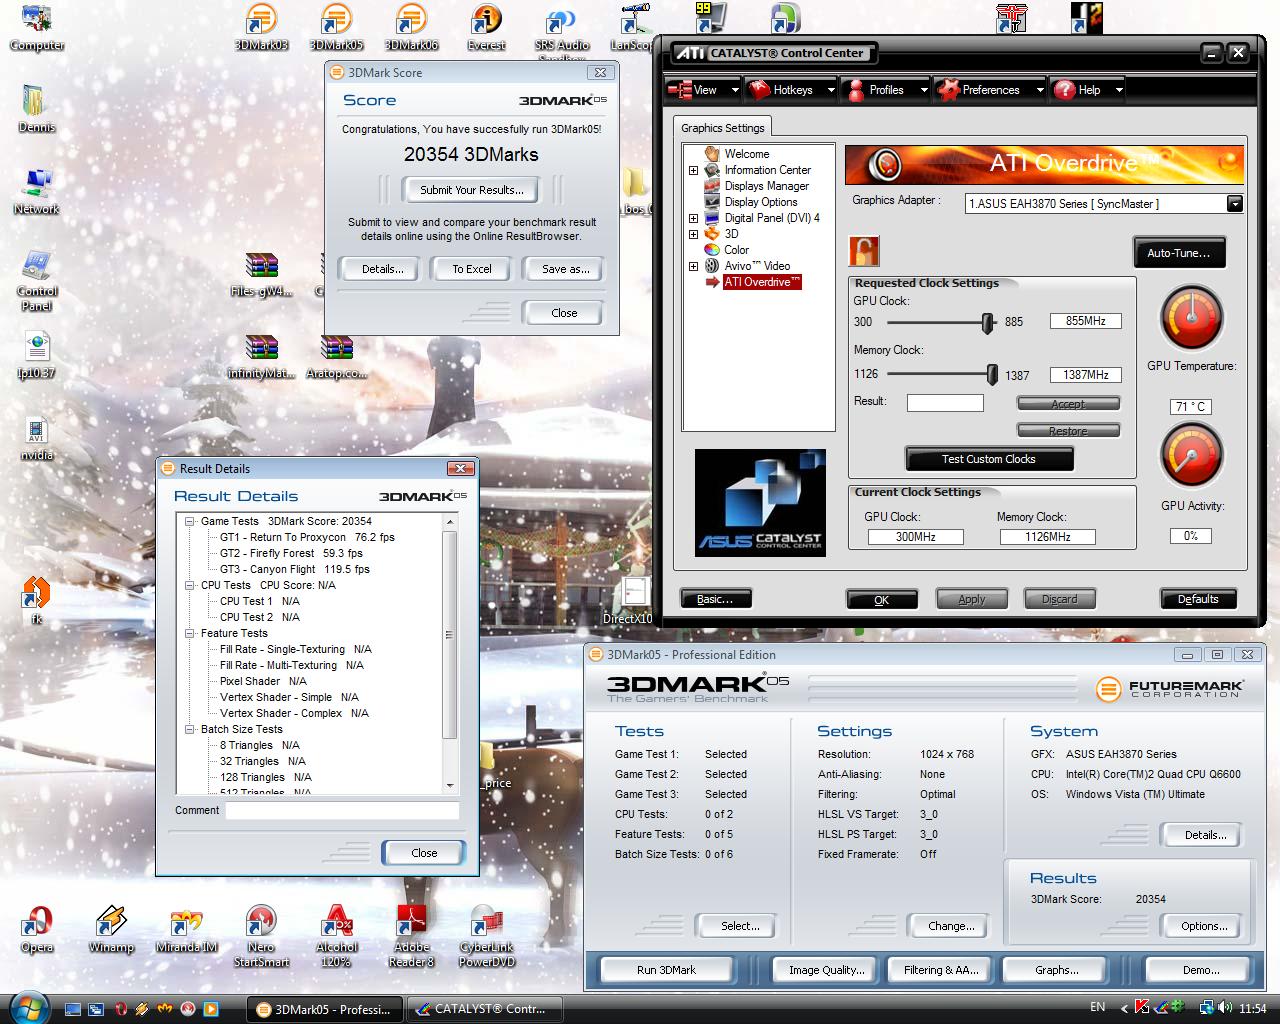
Task: Open the Computer desktop icon
Action: point(37,27)
